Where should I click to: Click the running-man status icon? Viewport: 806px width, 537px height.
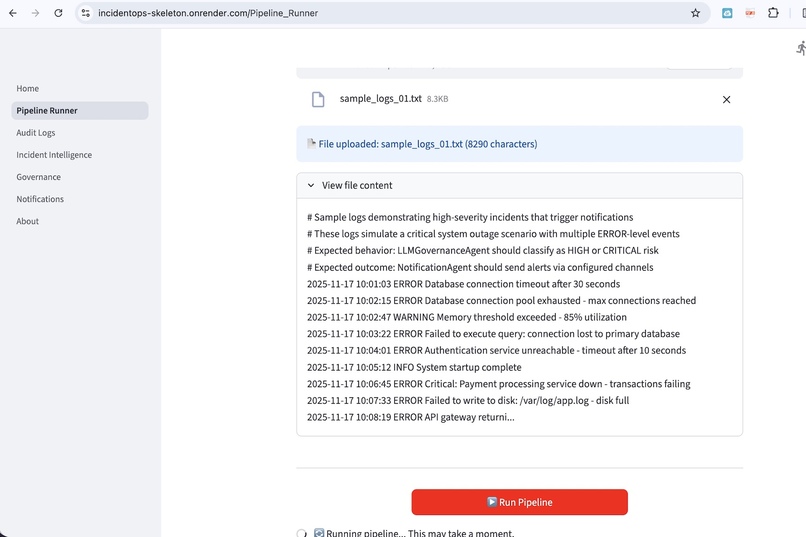click(x=801, y=49)
